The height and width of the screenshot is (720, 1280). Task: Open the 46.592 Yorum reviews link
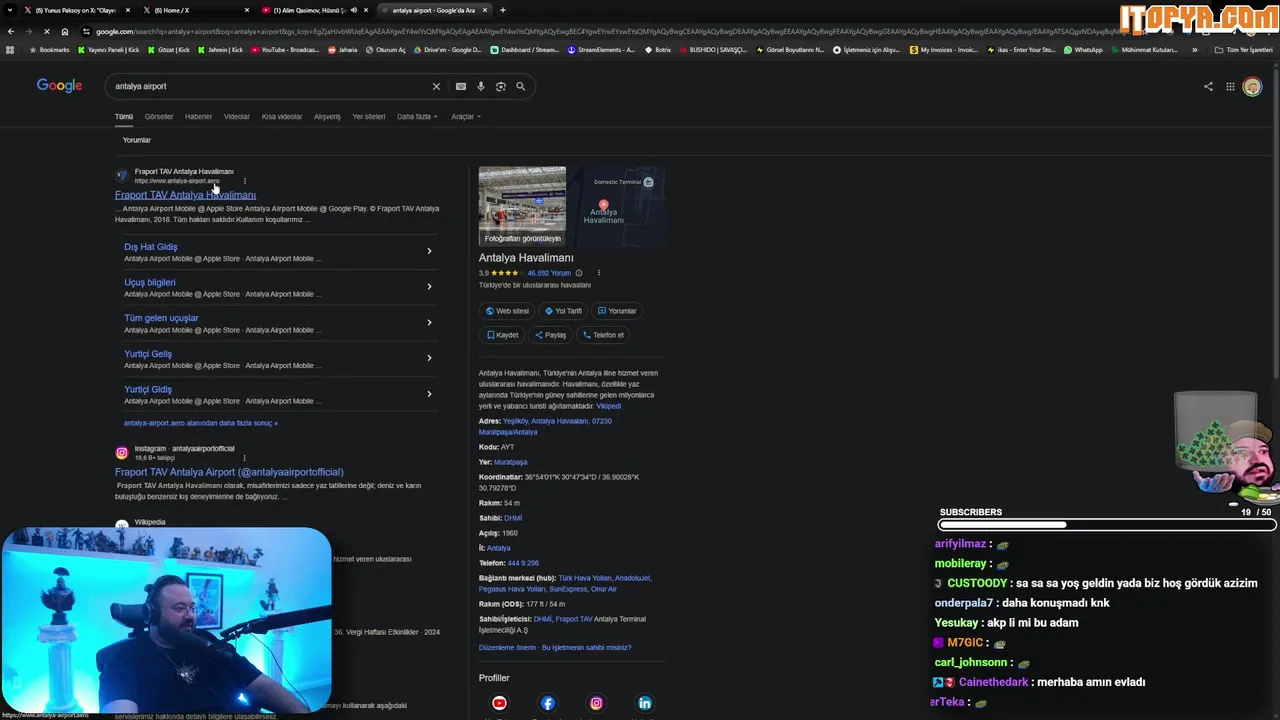coord(549,273)
